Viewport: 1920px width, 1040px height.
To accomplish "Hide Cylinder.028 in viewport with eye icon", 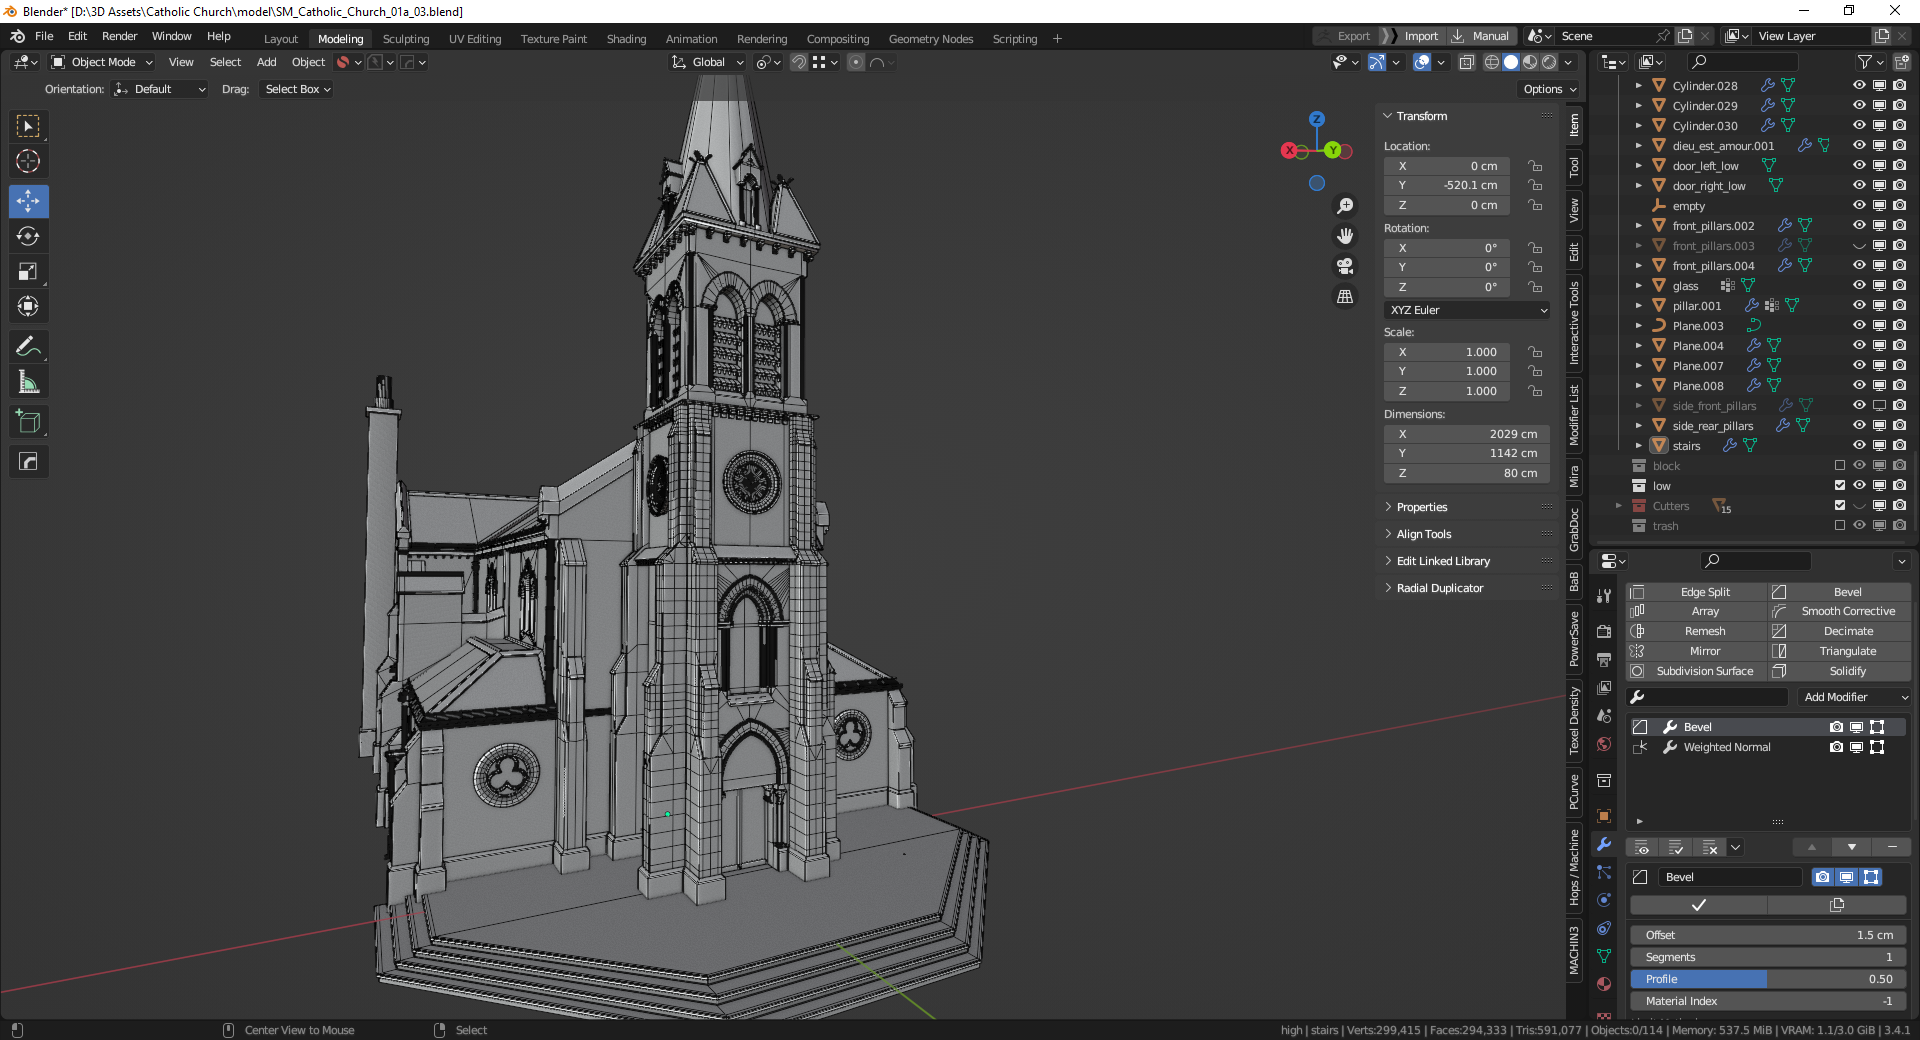I will tap(1859, 86).
